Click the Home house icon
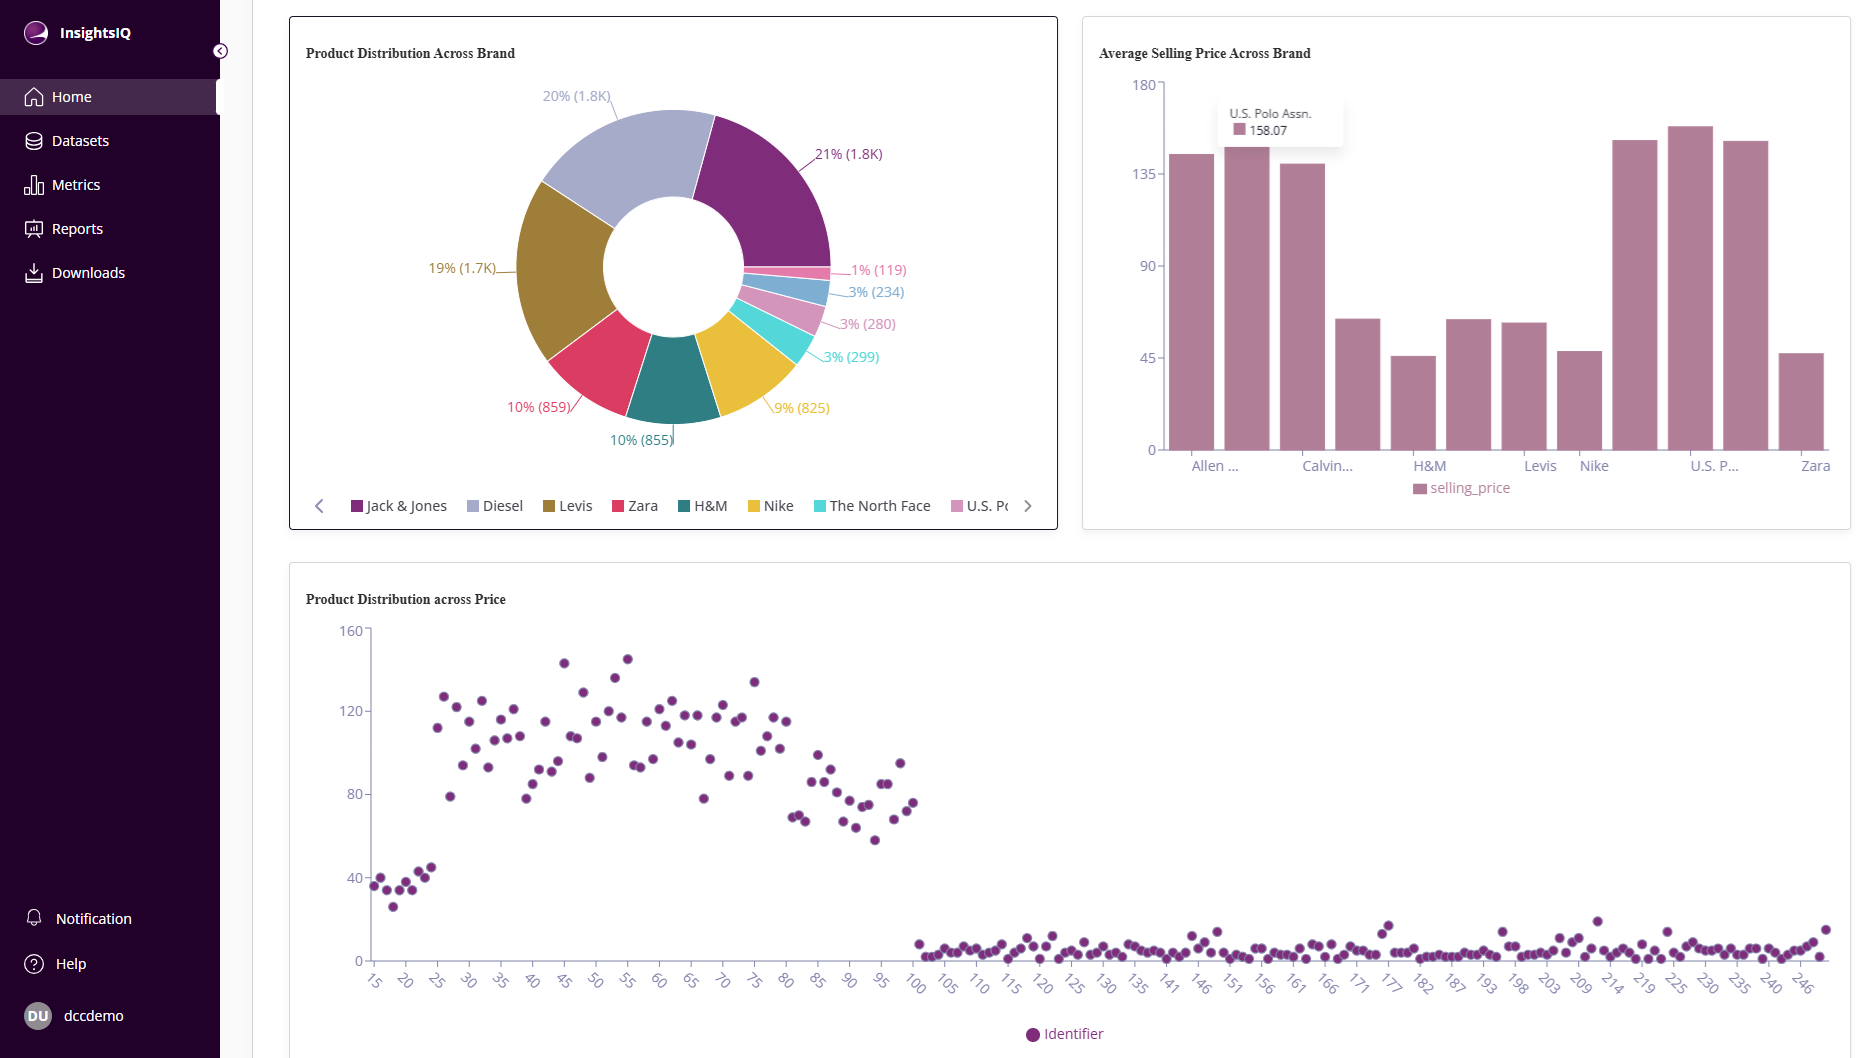 click(34, 96)
